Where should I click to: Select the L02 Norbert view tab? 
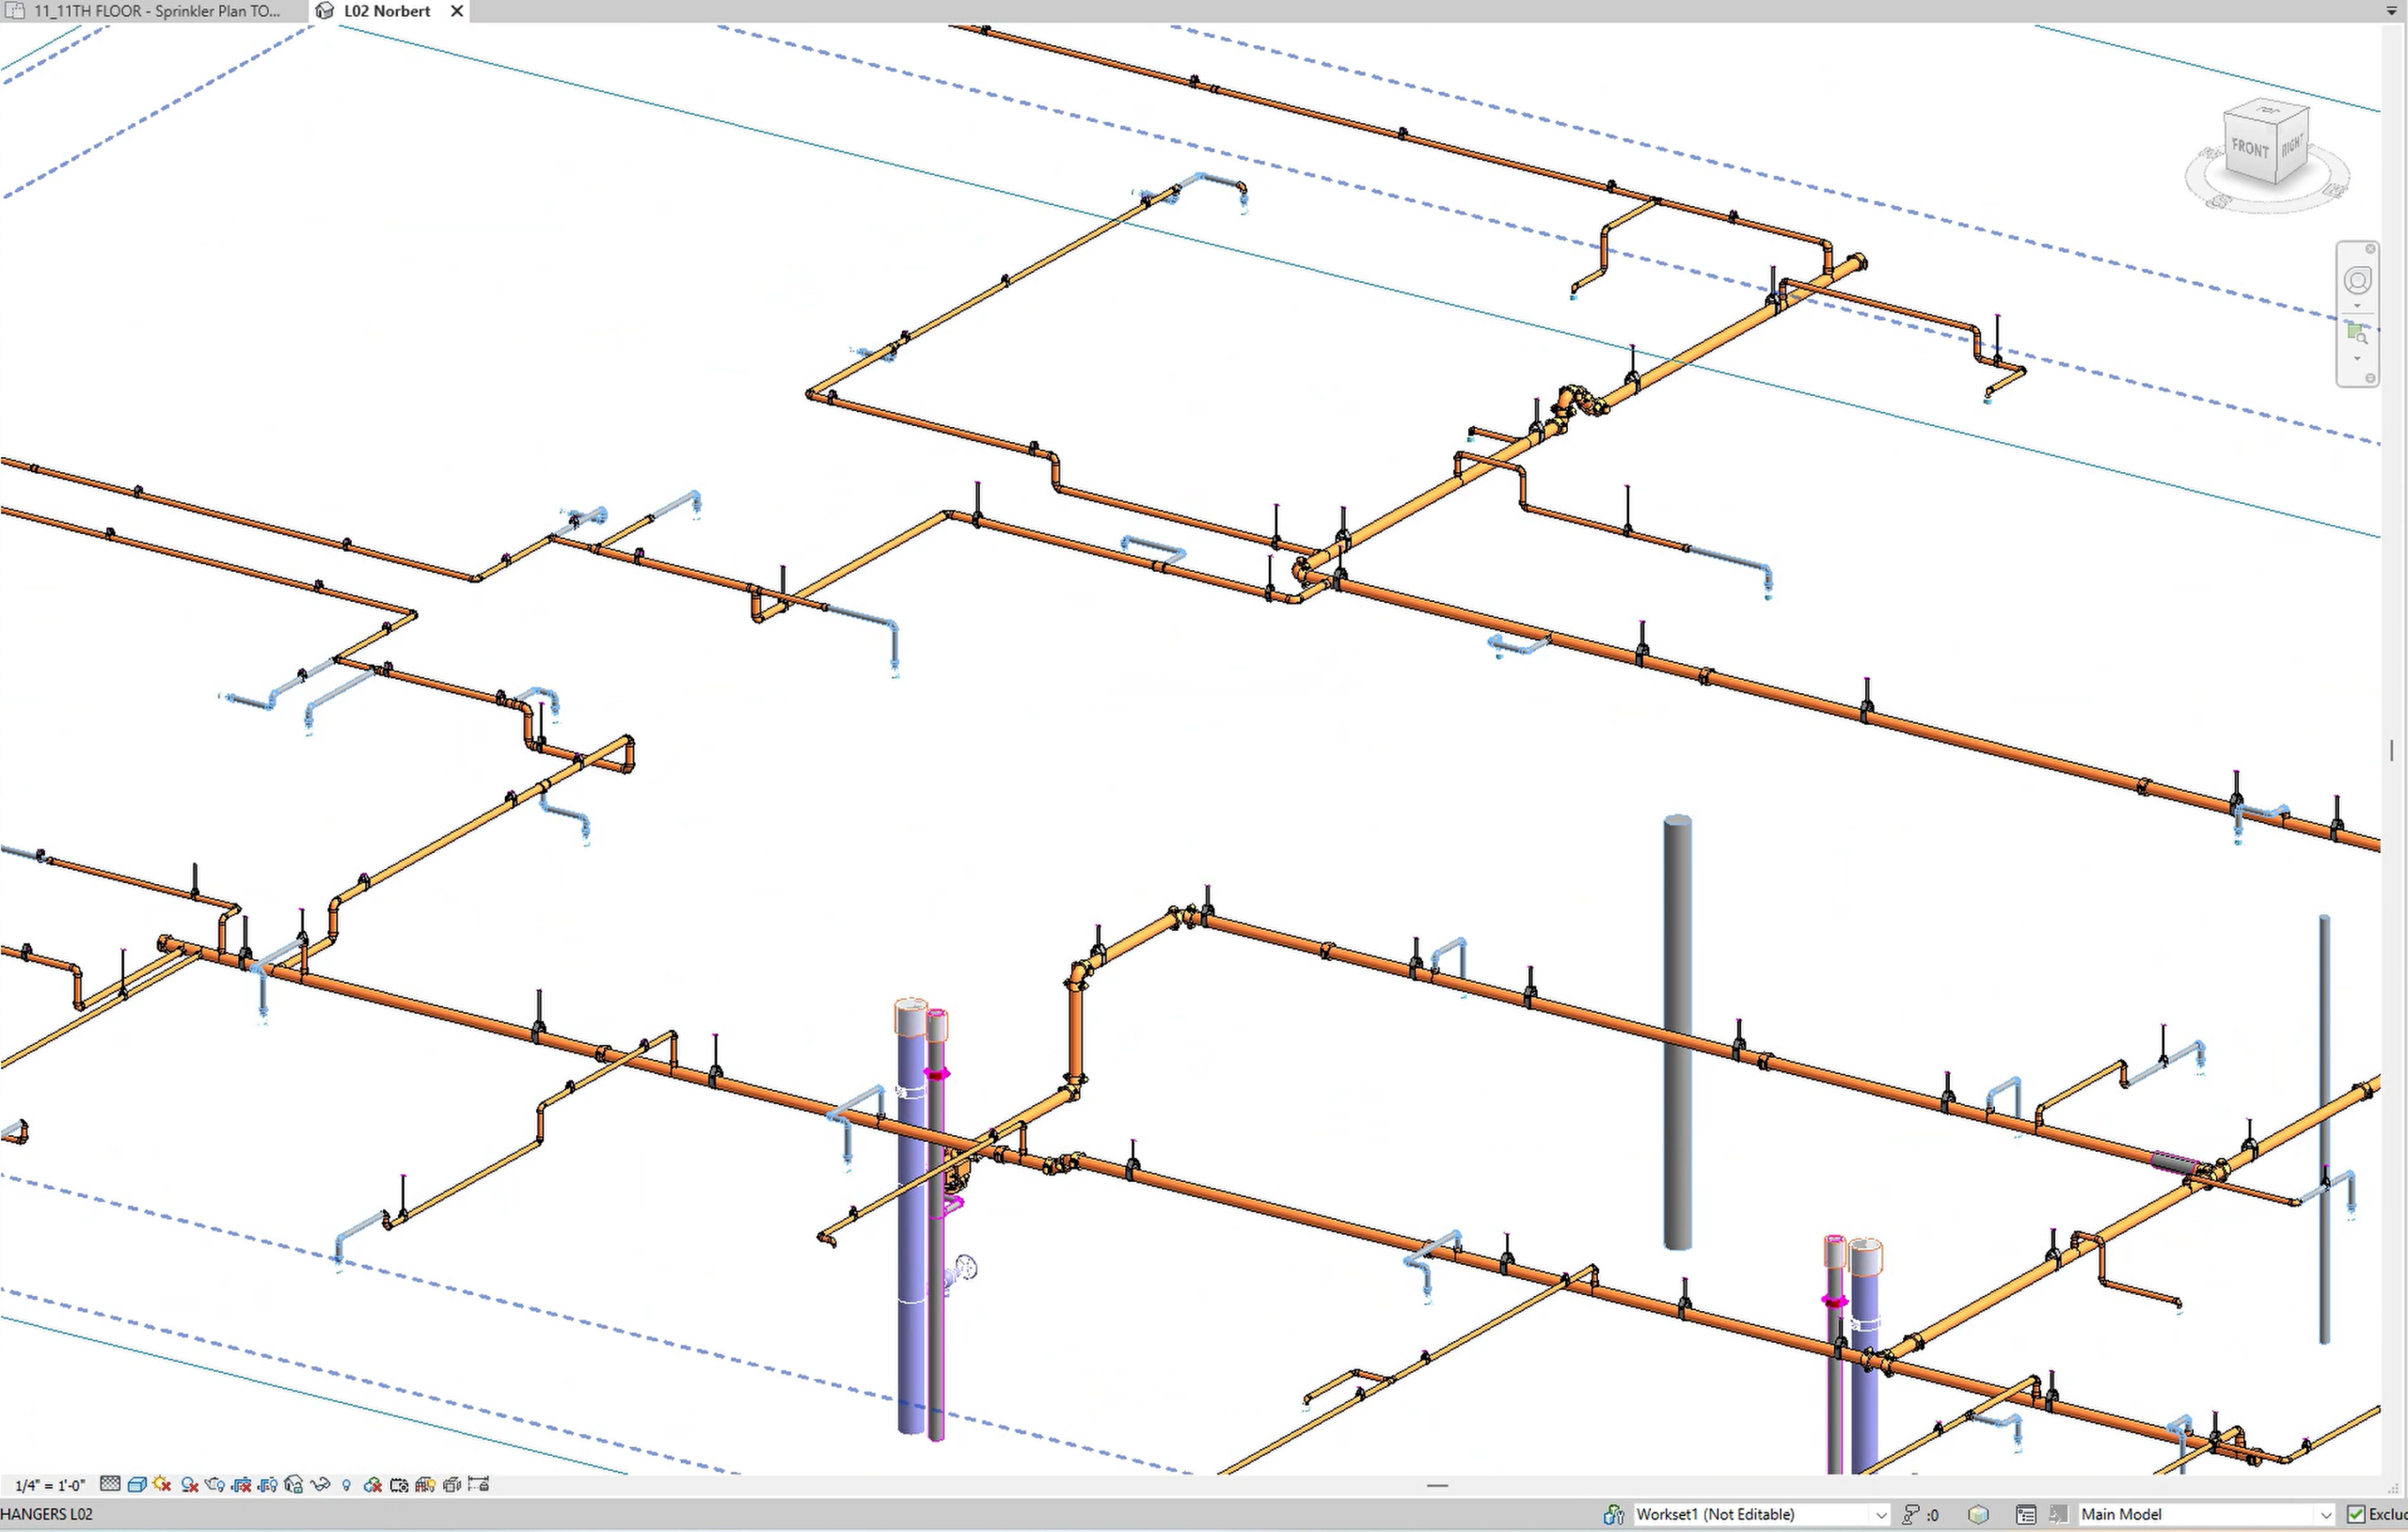(x=387, y=11)
